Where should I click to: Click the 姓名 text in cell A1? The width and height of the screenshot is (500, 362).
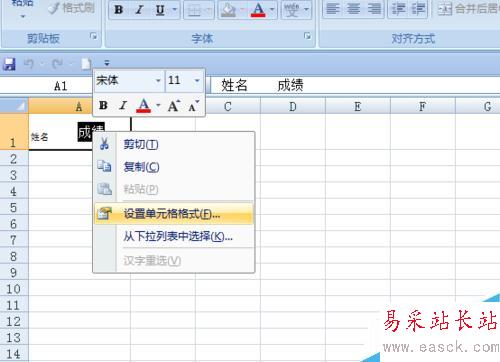(x=39, y=137)
